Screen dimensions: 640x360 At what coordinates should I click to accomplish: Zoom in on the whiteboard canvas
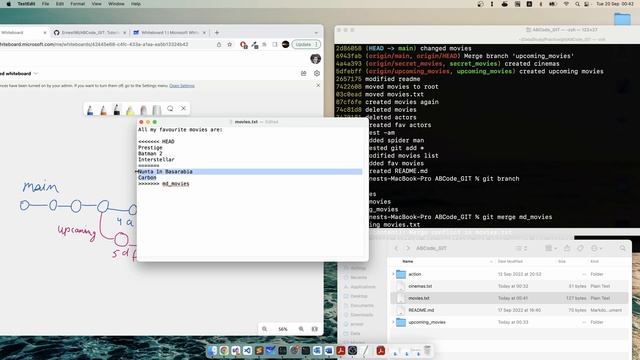pos(301,329)
